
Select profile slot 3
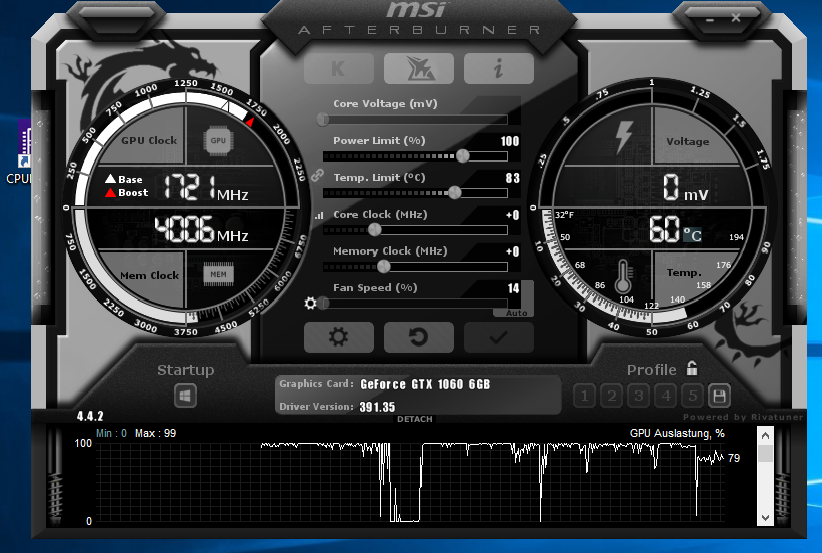(x=639, y=396)
